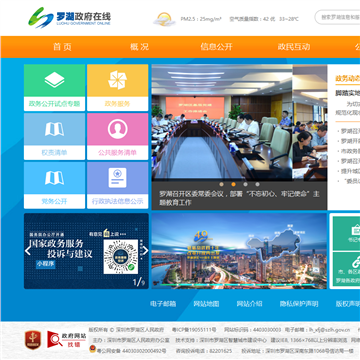Open the 隐私保护声明 footer link
Viewport: 360px width, 360px height.
299,304
